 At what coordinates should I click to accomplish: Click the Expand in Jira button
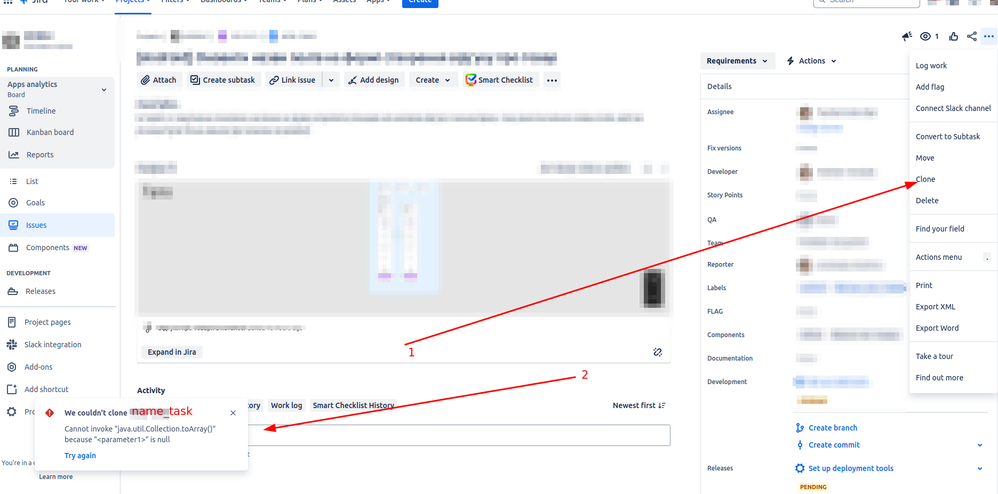(x=171, y=352)
